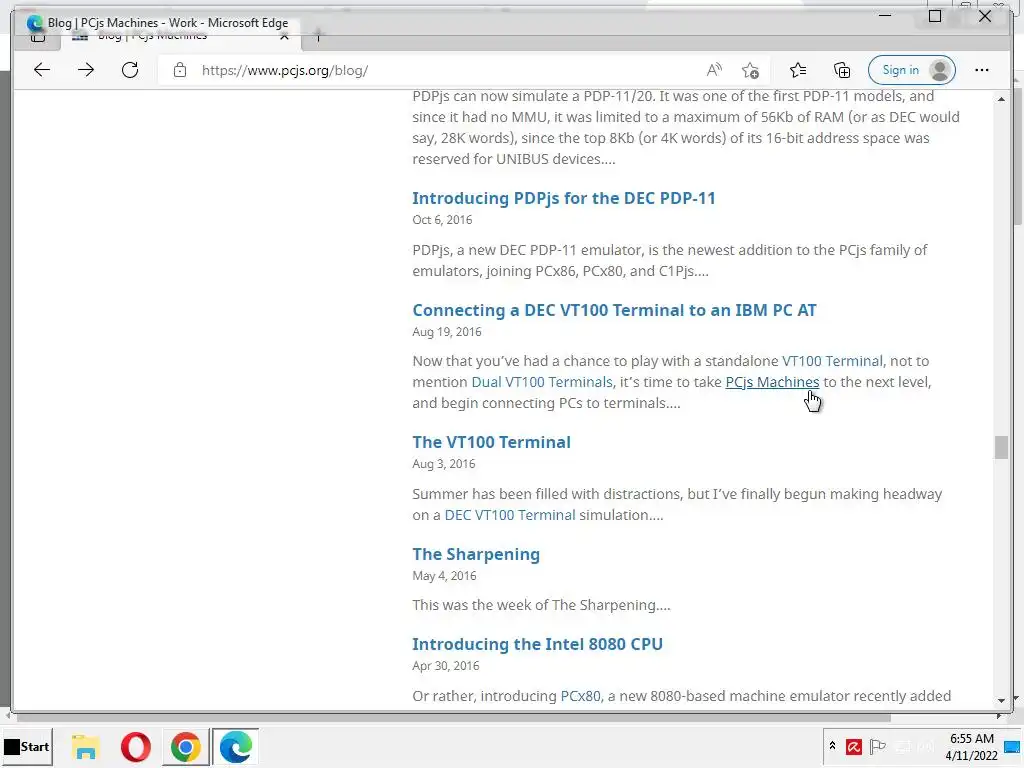Click the May 4, 2016 date text
This screenshot has width=1024, height=768.
(x=444, y=576)
